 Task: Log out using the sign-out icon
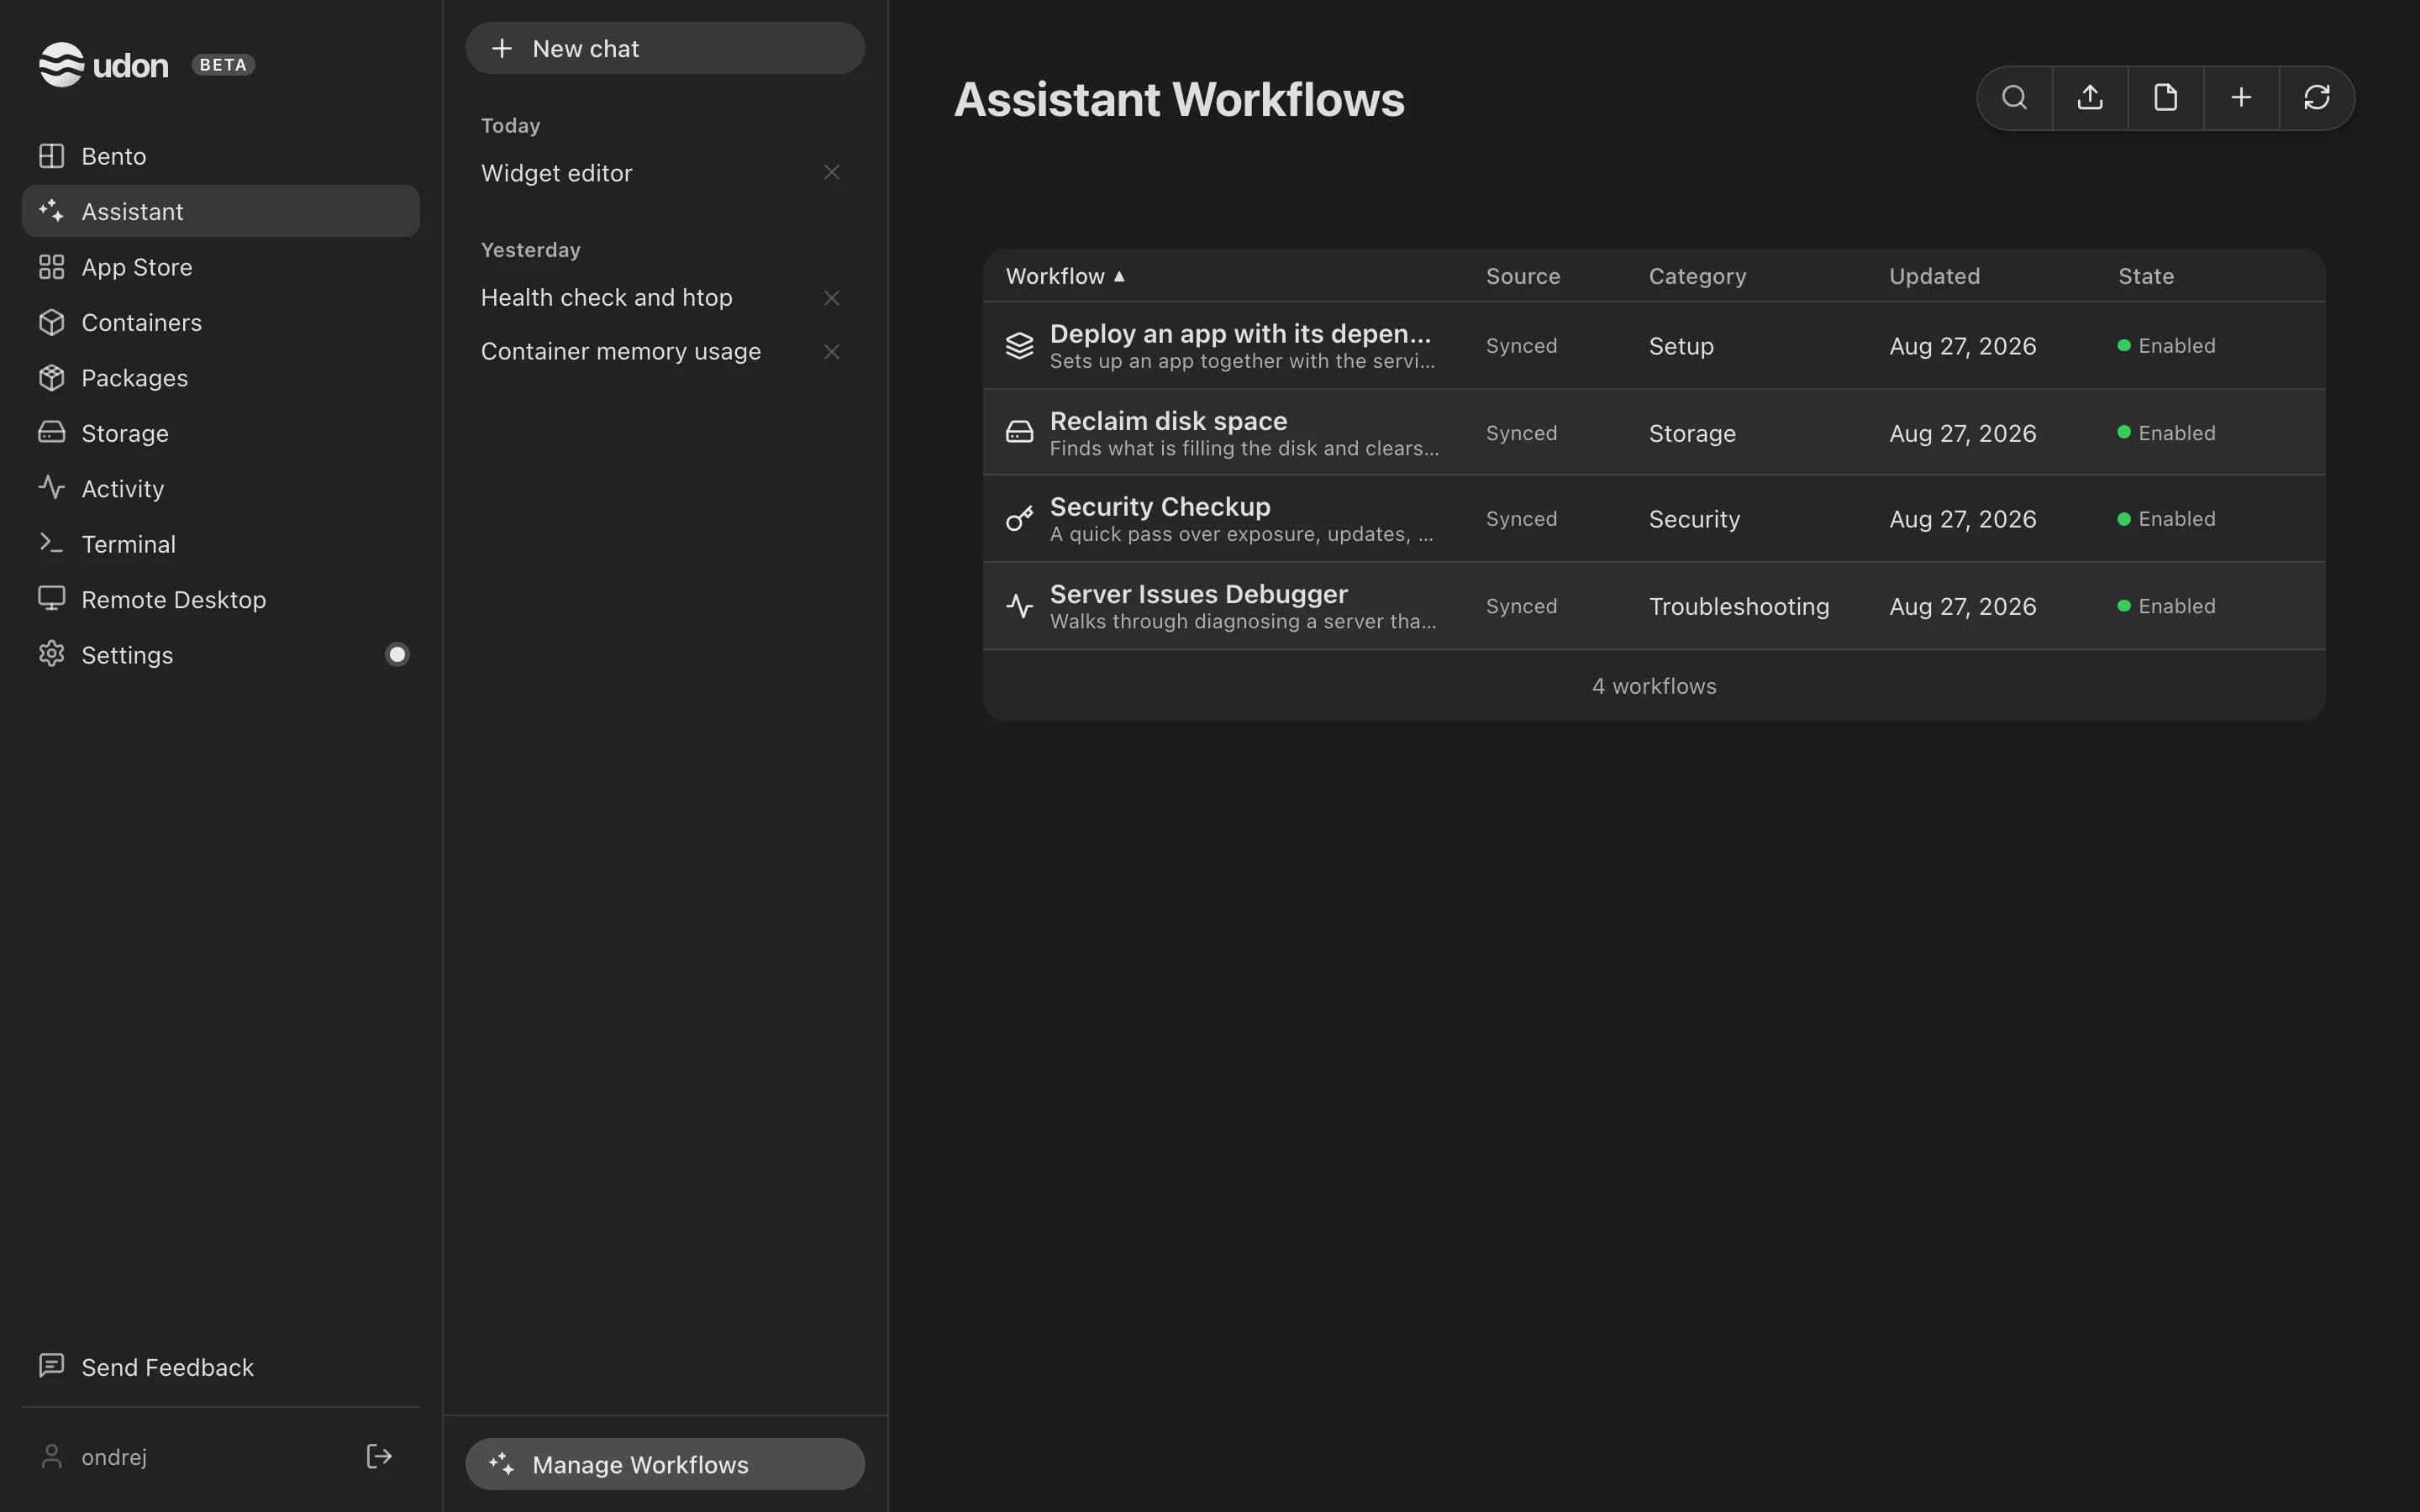pos(379,1456)
